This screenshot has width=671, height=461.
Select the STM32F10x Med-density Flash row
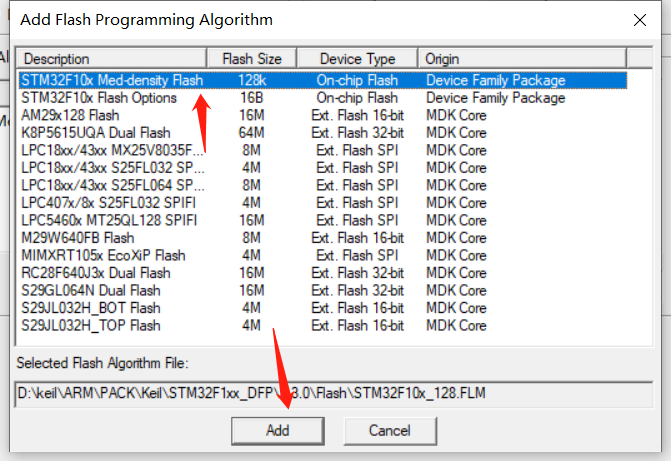coord(323,80)
